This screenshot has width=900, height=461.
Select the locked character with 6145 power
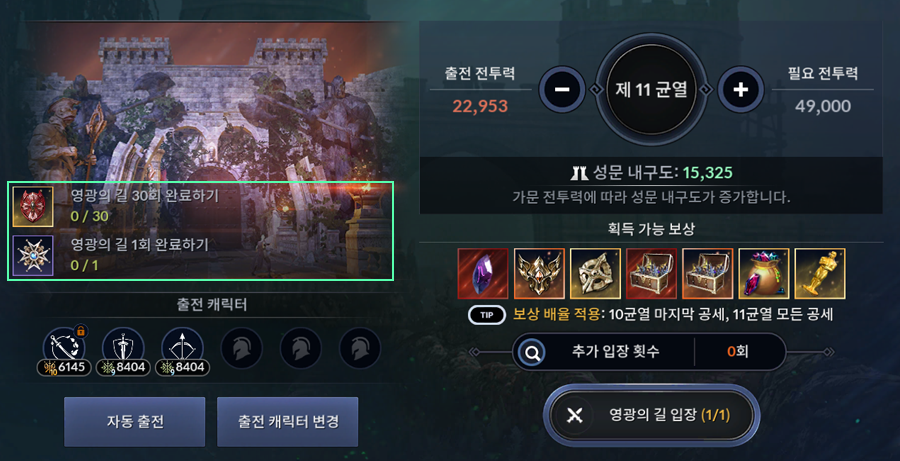(x=64, y=350)
